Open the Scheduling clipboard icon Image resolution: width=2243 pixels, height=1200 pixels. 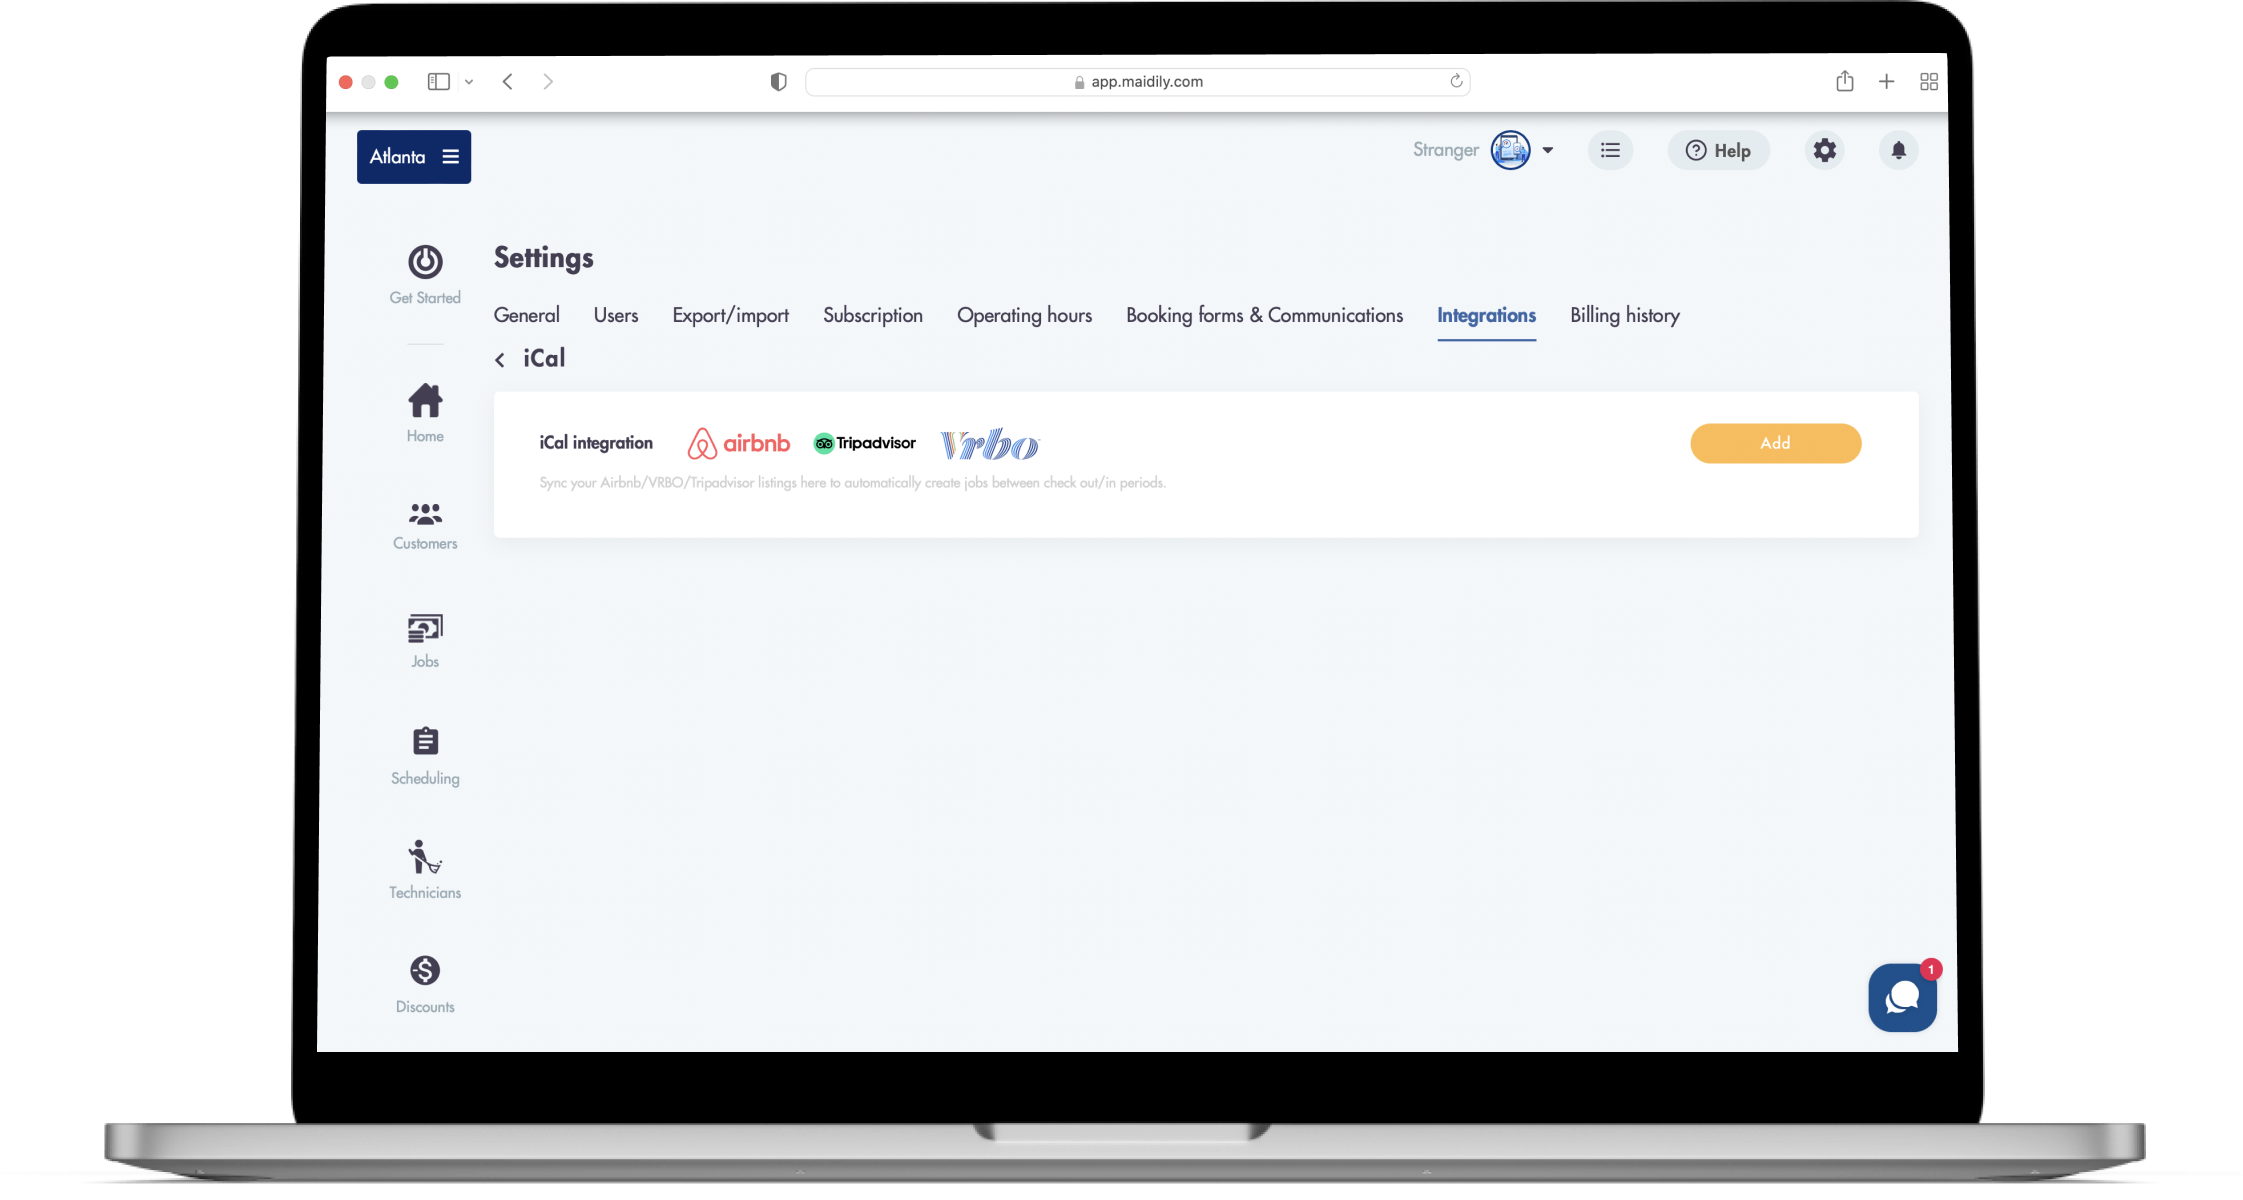pos(425,742)
